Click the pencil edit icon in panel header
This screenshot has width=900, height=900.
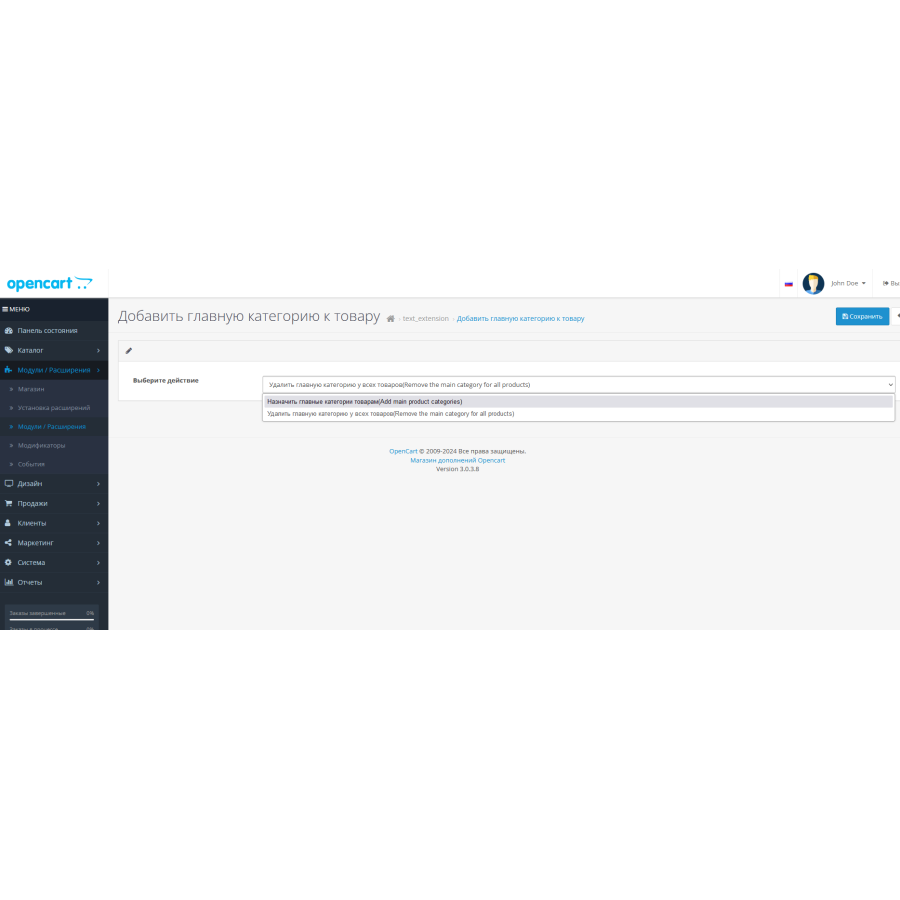coord(129,351)
